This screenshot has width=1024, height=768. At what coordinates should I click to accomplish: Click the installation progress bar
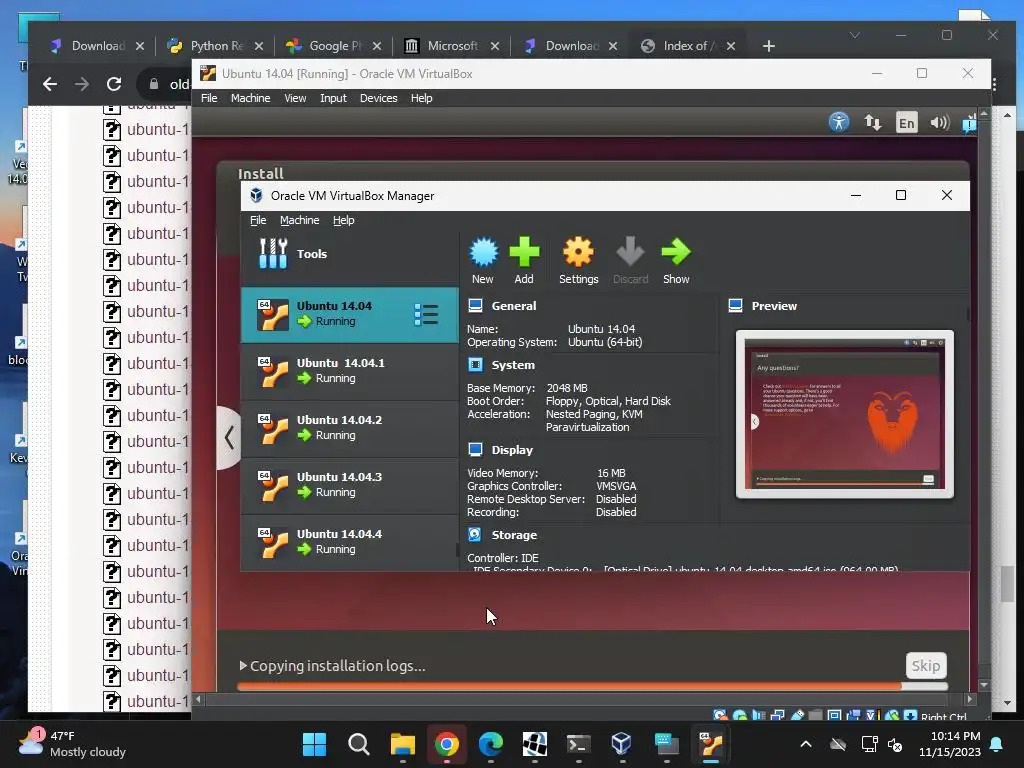coord(592,686)
